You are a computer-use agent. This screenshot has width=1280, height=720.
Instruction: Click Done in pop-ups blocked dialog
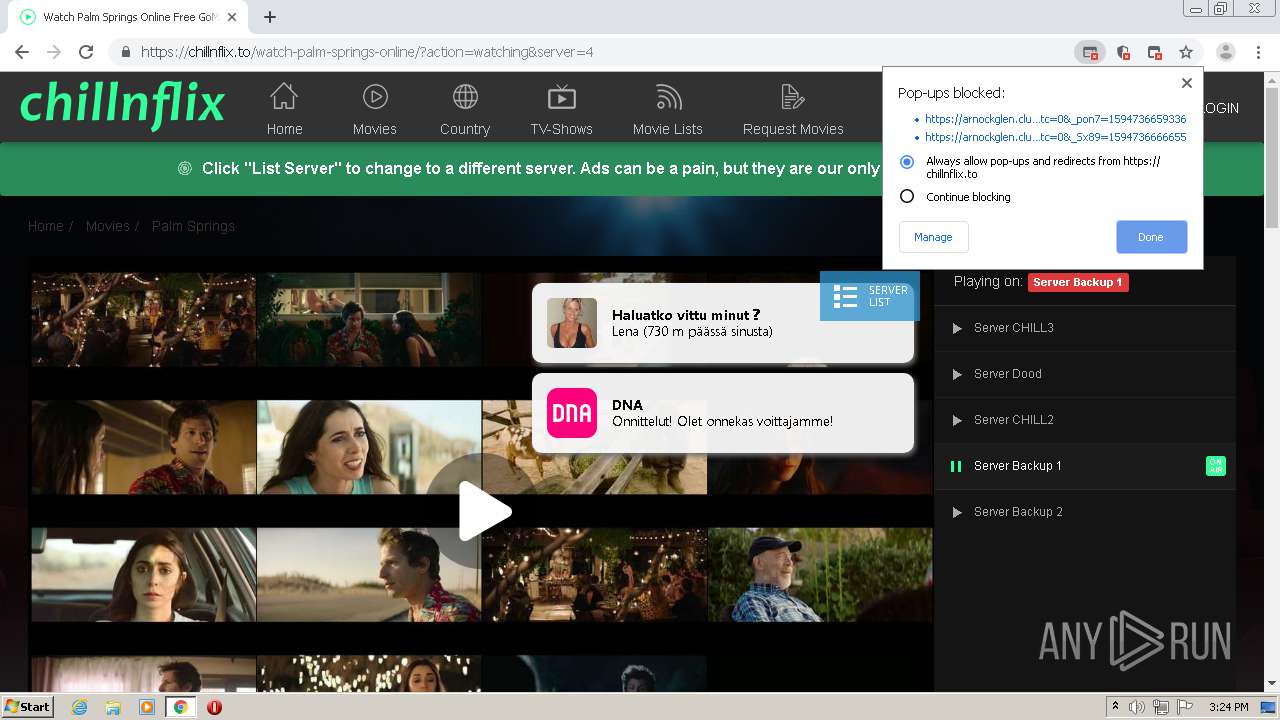[x=1151, y=237]
